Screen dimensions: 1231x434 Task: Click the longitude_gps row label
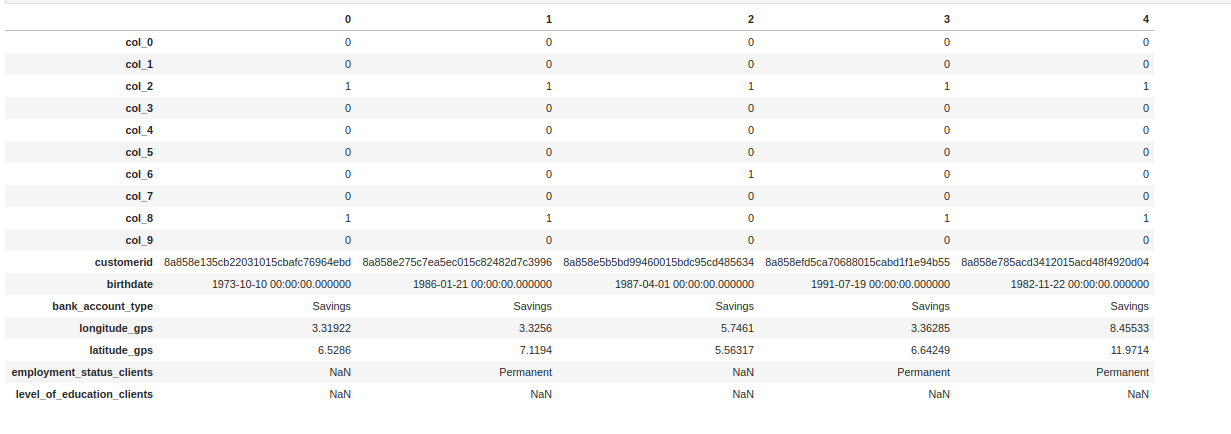(x=116, y=328)
